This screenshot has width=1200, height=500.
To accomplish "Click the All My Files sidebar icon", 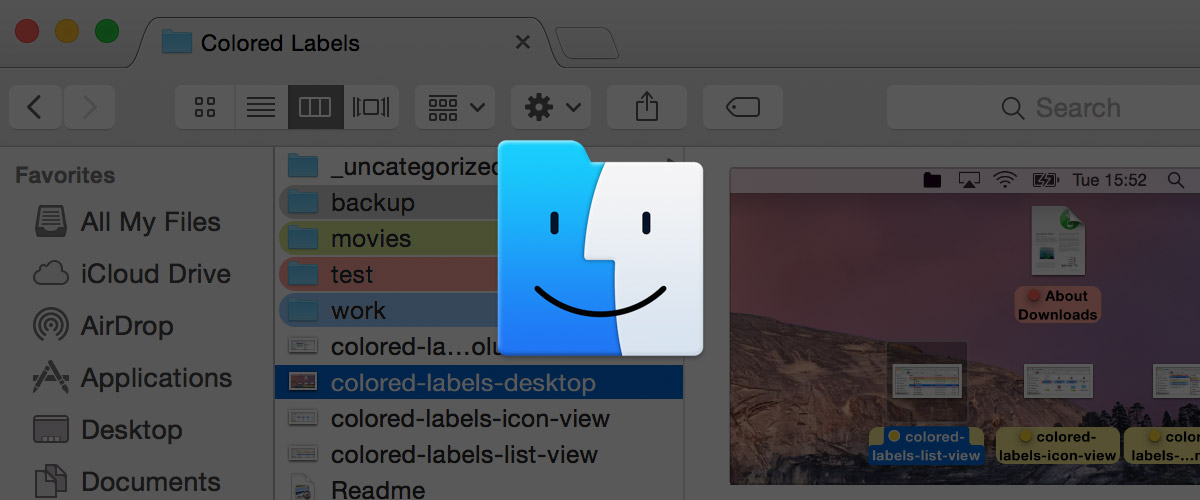I will (x=51, y=221).
